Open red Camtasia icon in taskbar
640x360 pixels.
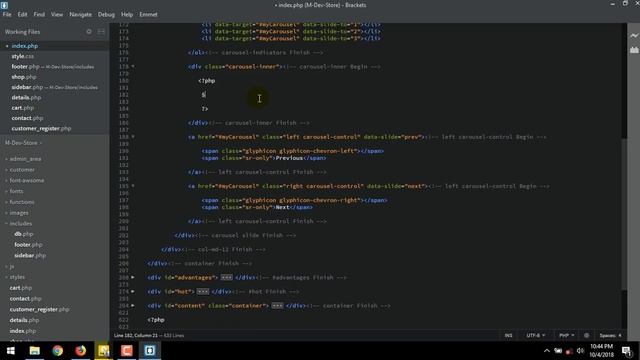point(127,351)
